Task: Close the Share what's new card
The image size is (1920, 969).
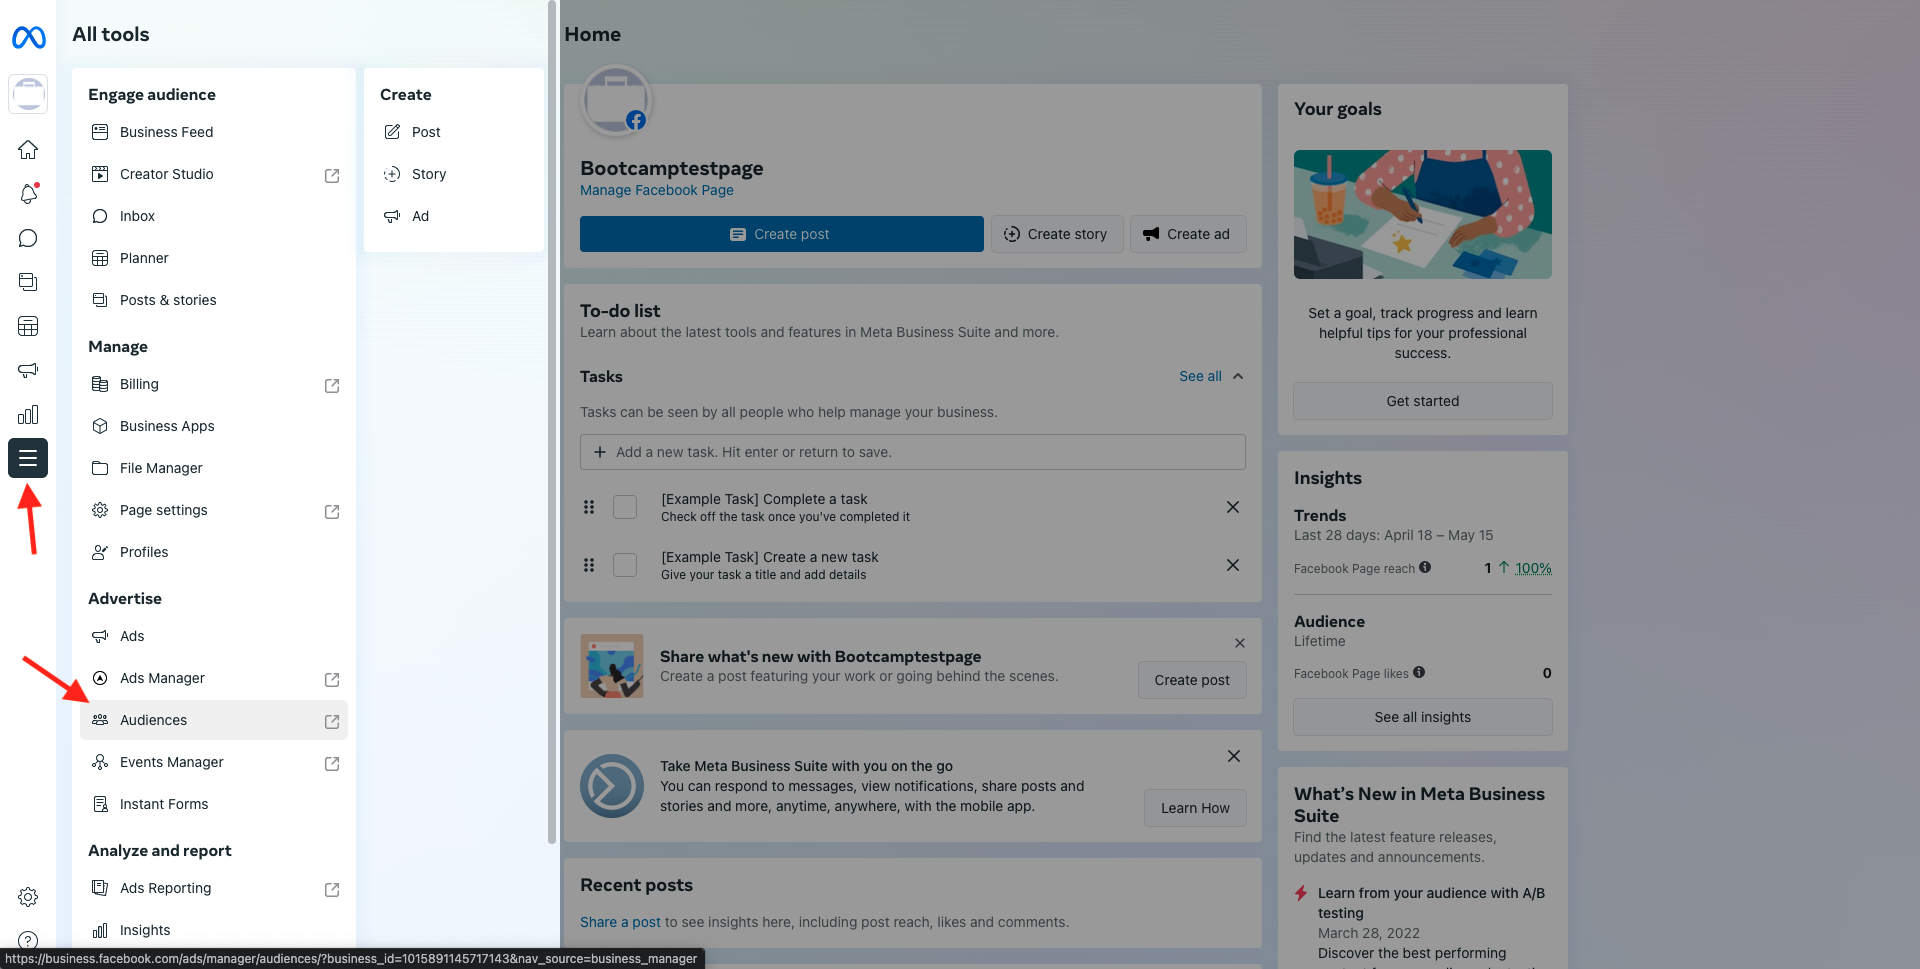Action: (x=1240, y=643)
